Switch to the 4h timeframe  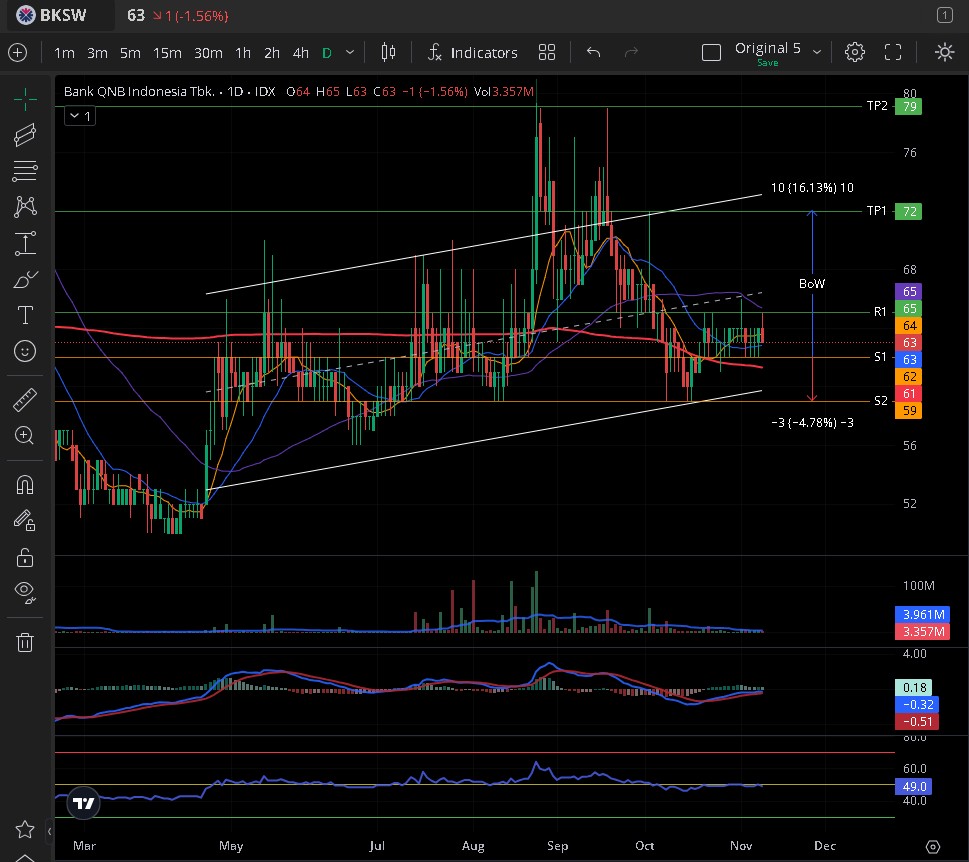click(x=300, y=53)
